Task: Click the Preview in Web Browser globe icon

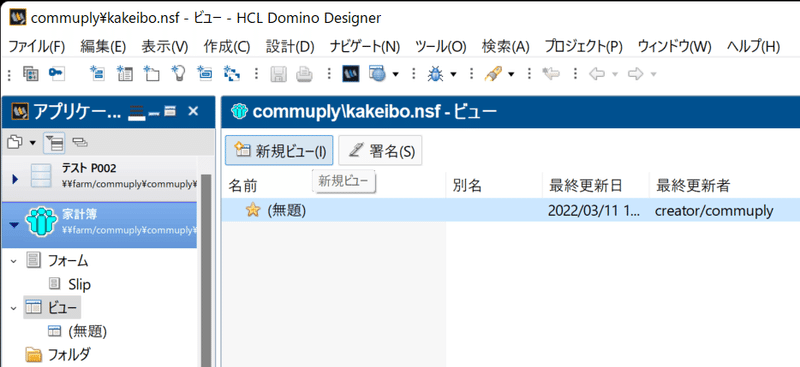Action: (x=378, y=74)
